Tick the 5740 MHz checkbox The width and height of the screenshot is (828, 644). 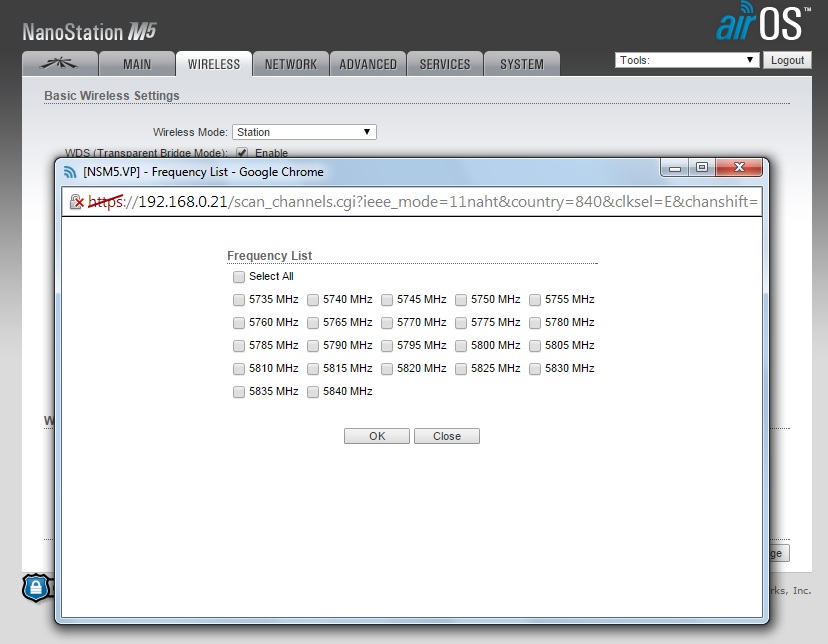coord(313,300)
